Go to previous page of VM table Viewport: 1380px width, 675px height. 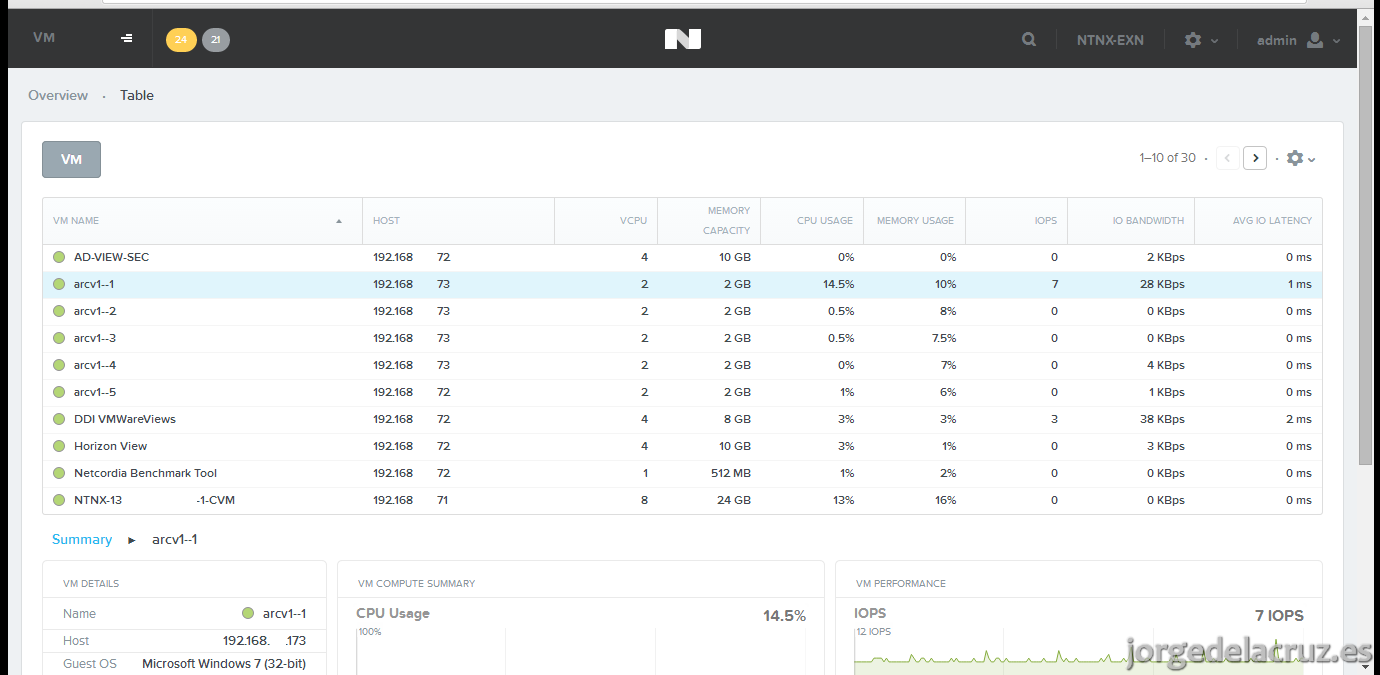point(1228,158)
